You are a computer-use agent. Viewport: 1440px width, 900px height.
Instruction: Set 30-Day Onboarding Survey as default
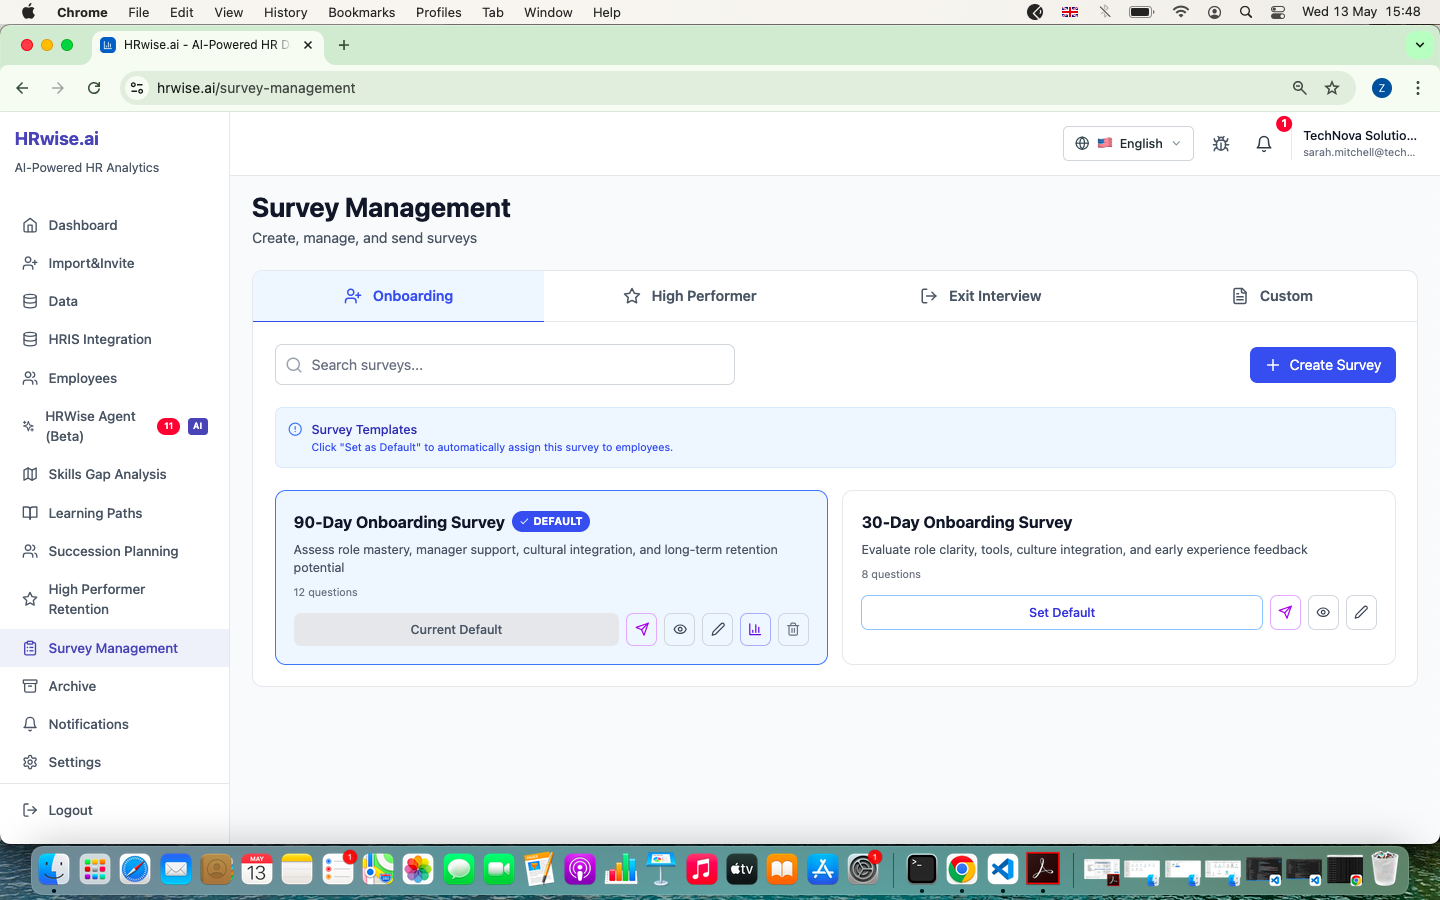coord(1062,613)
